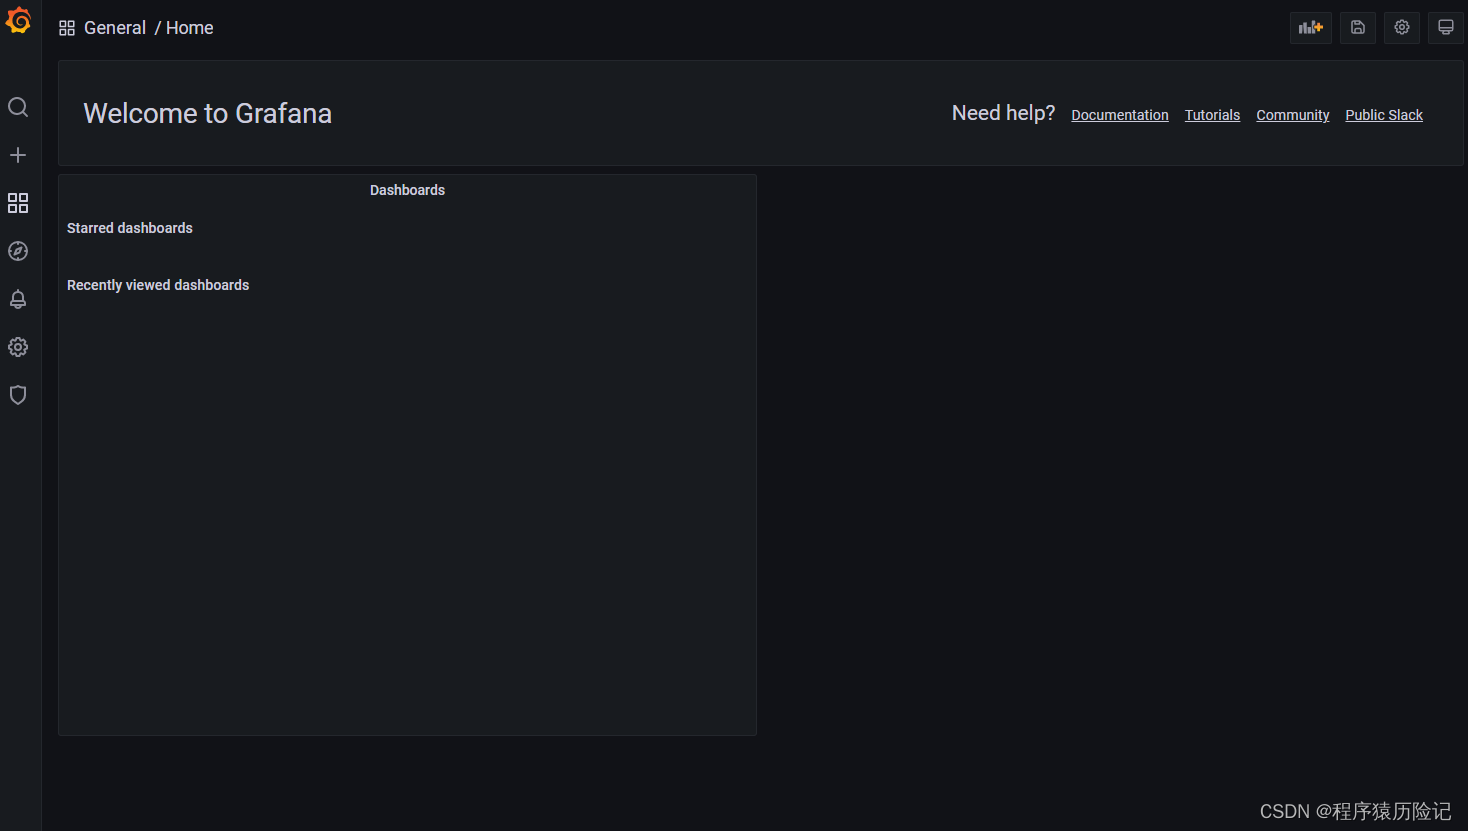The width and height of the screenshot is (1468, 831).
Task: Open the Explore compass icon
Action: [18, 251]
